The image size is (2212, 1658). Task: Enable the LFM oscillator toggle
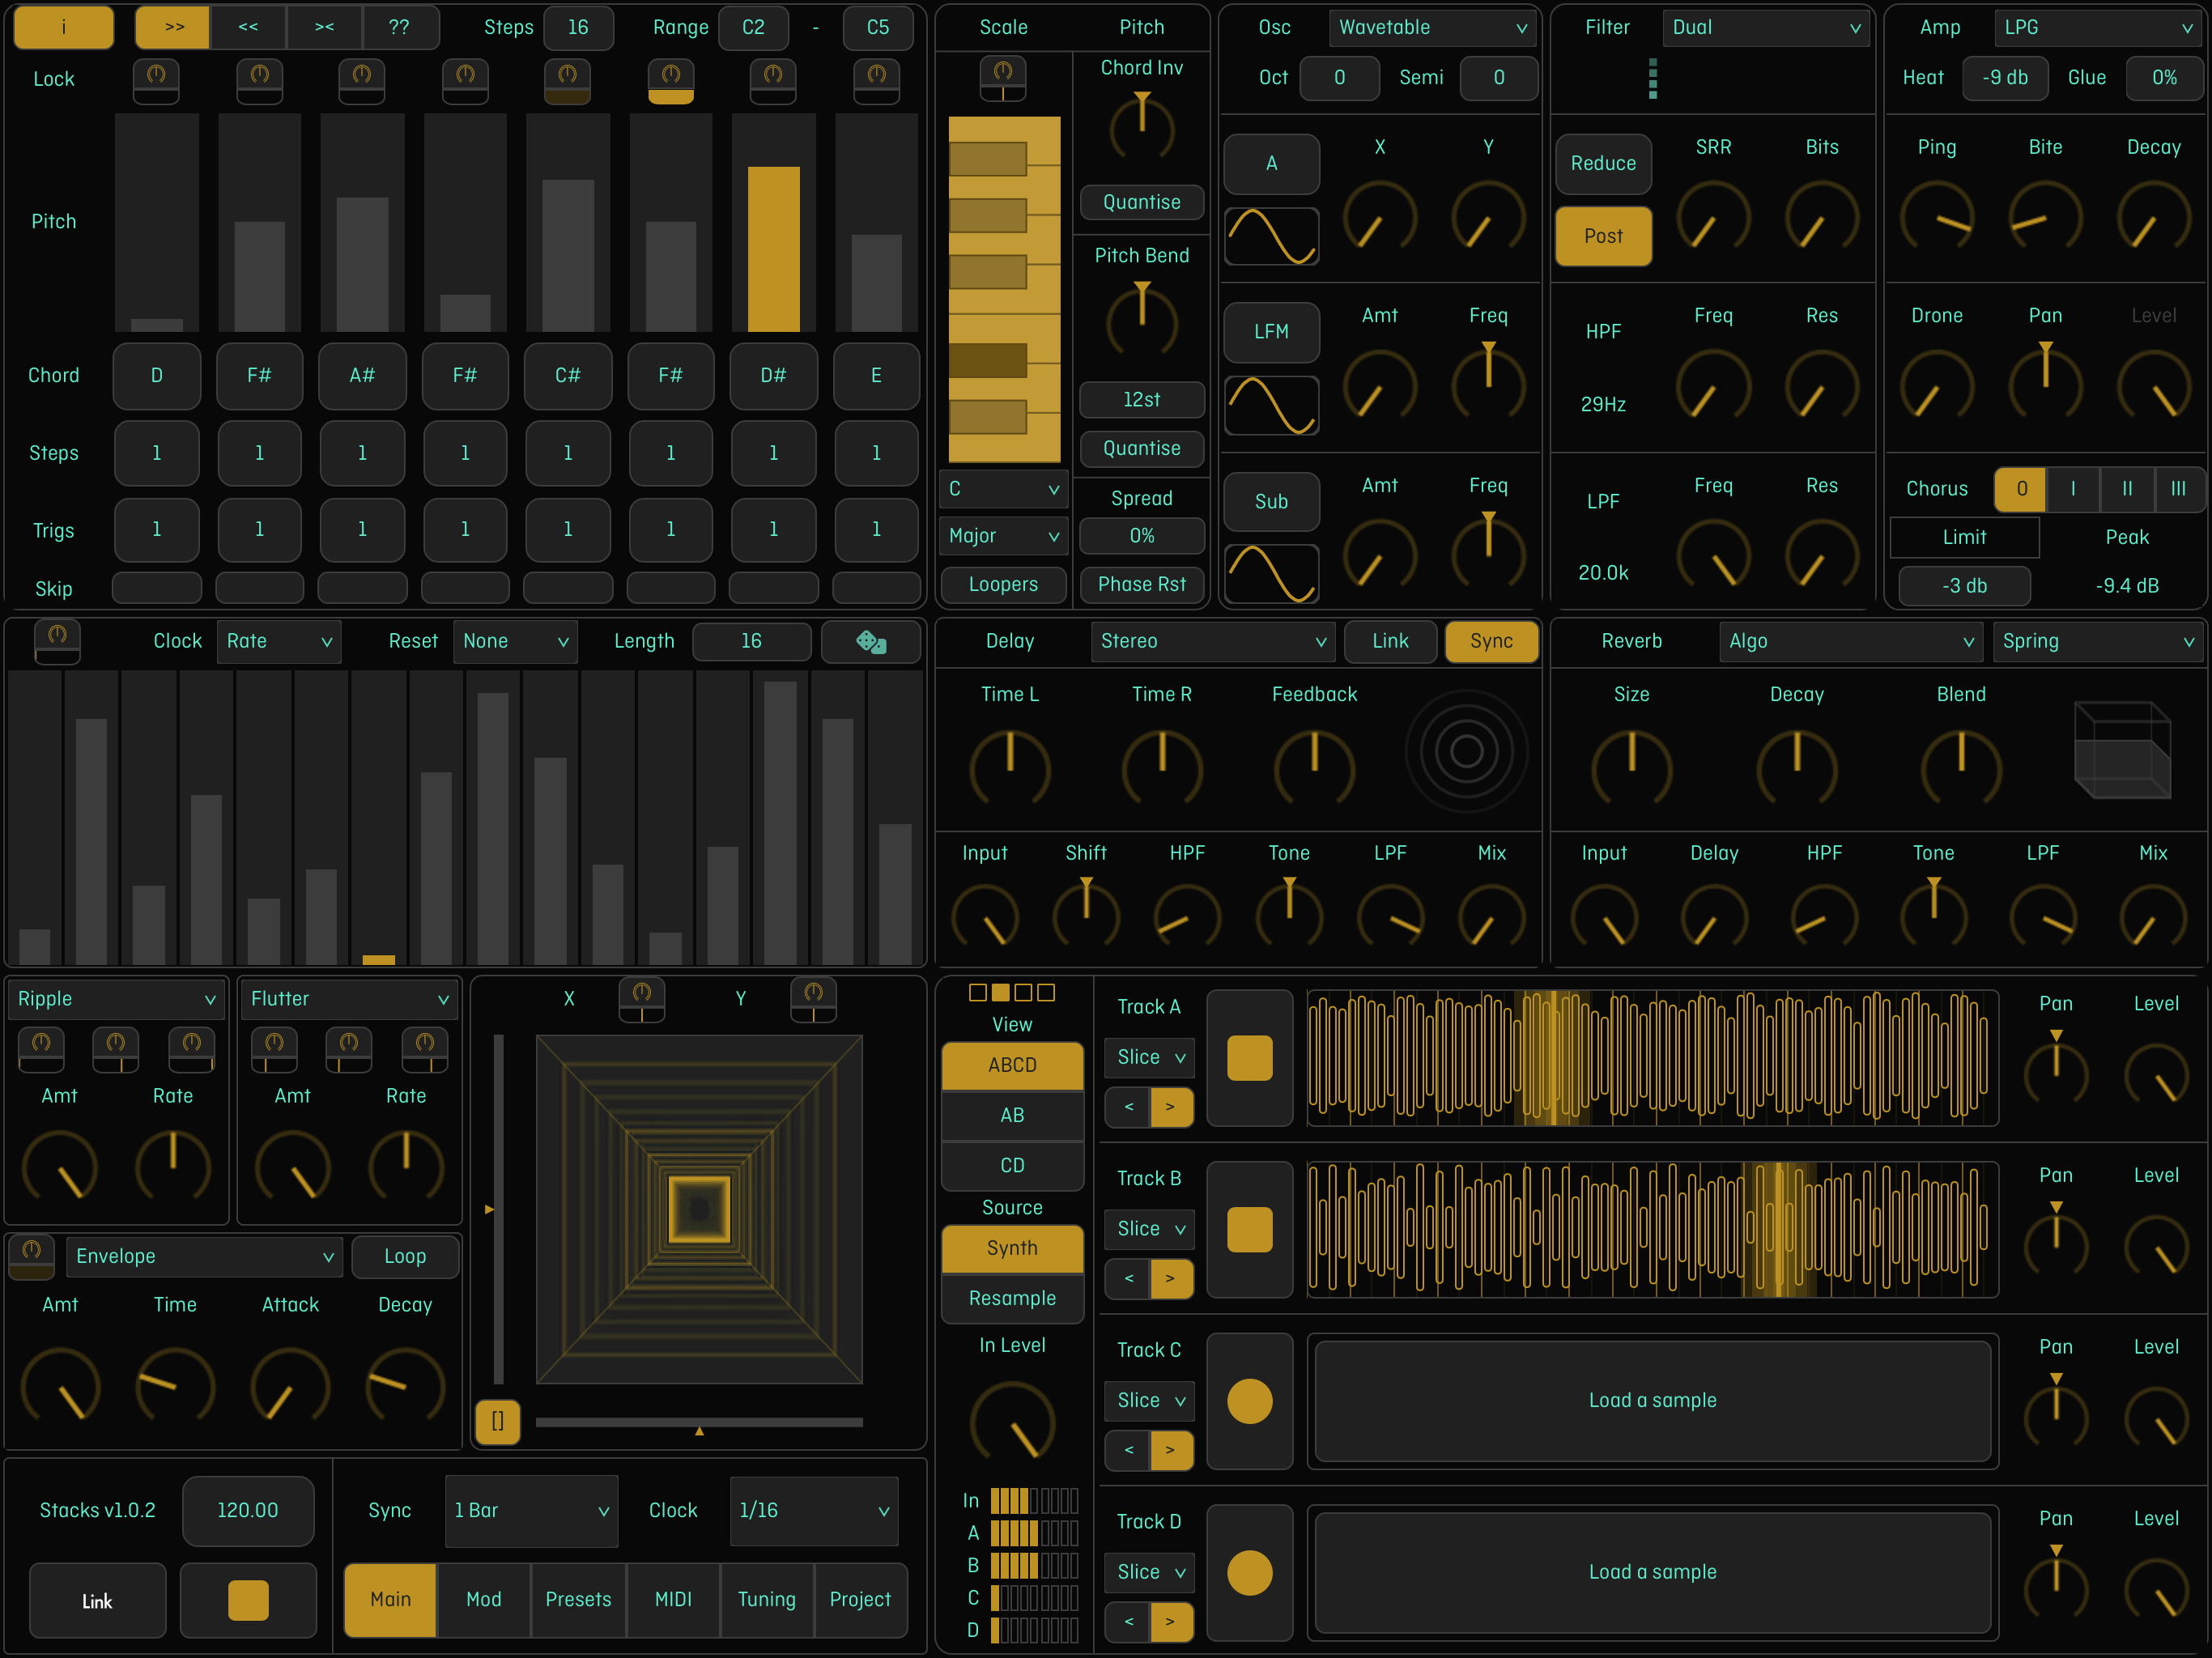(1271, 332)
